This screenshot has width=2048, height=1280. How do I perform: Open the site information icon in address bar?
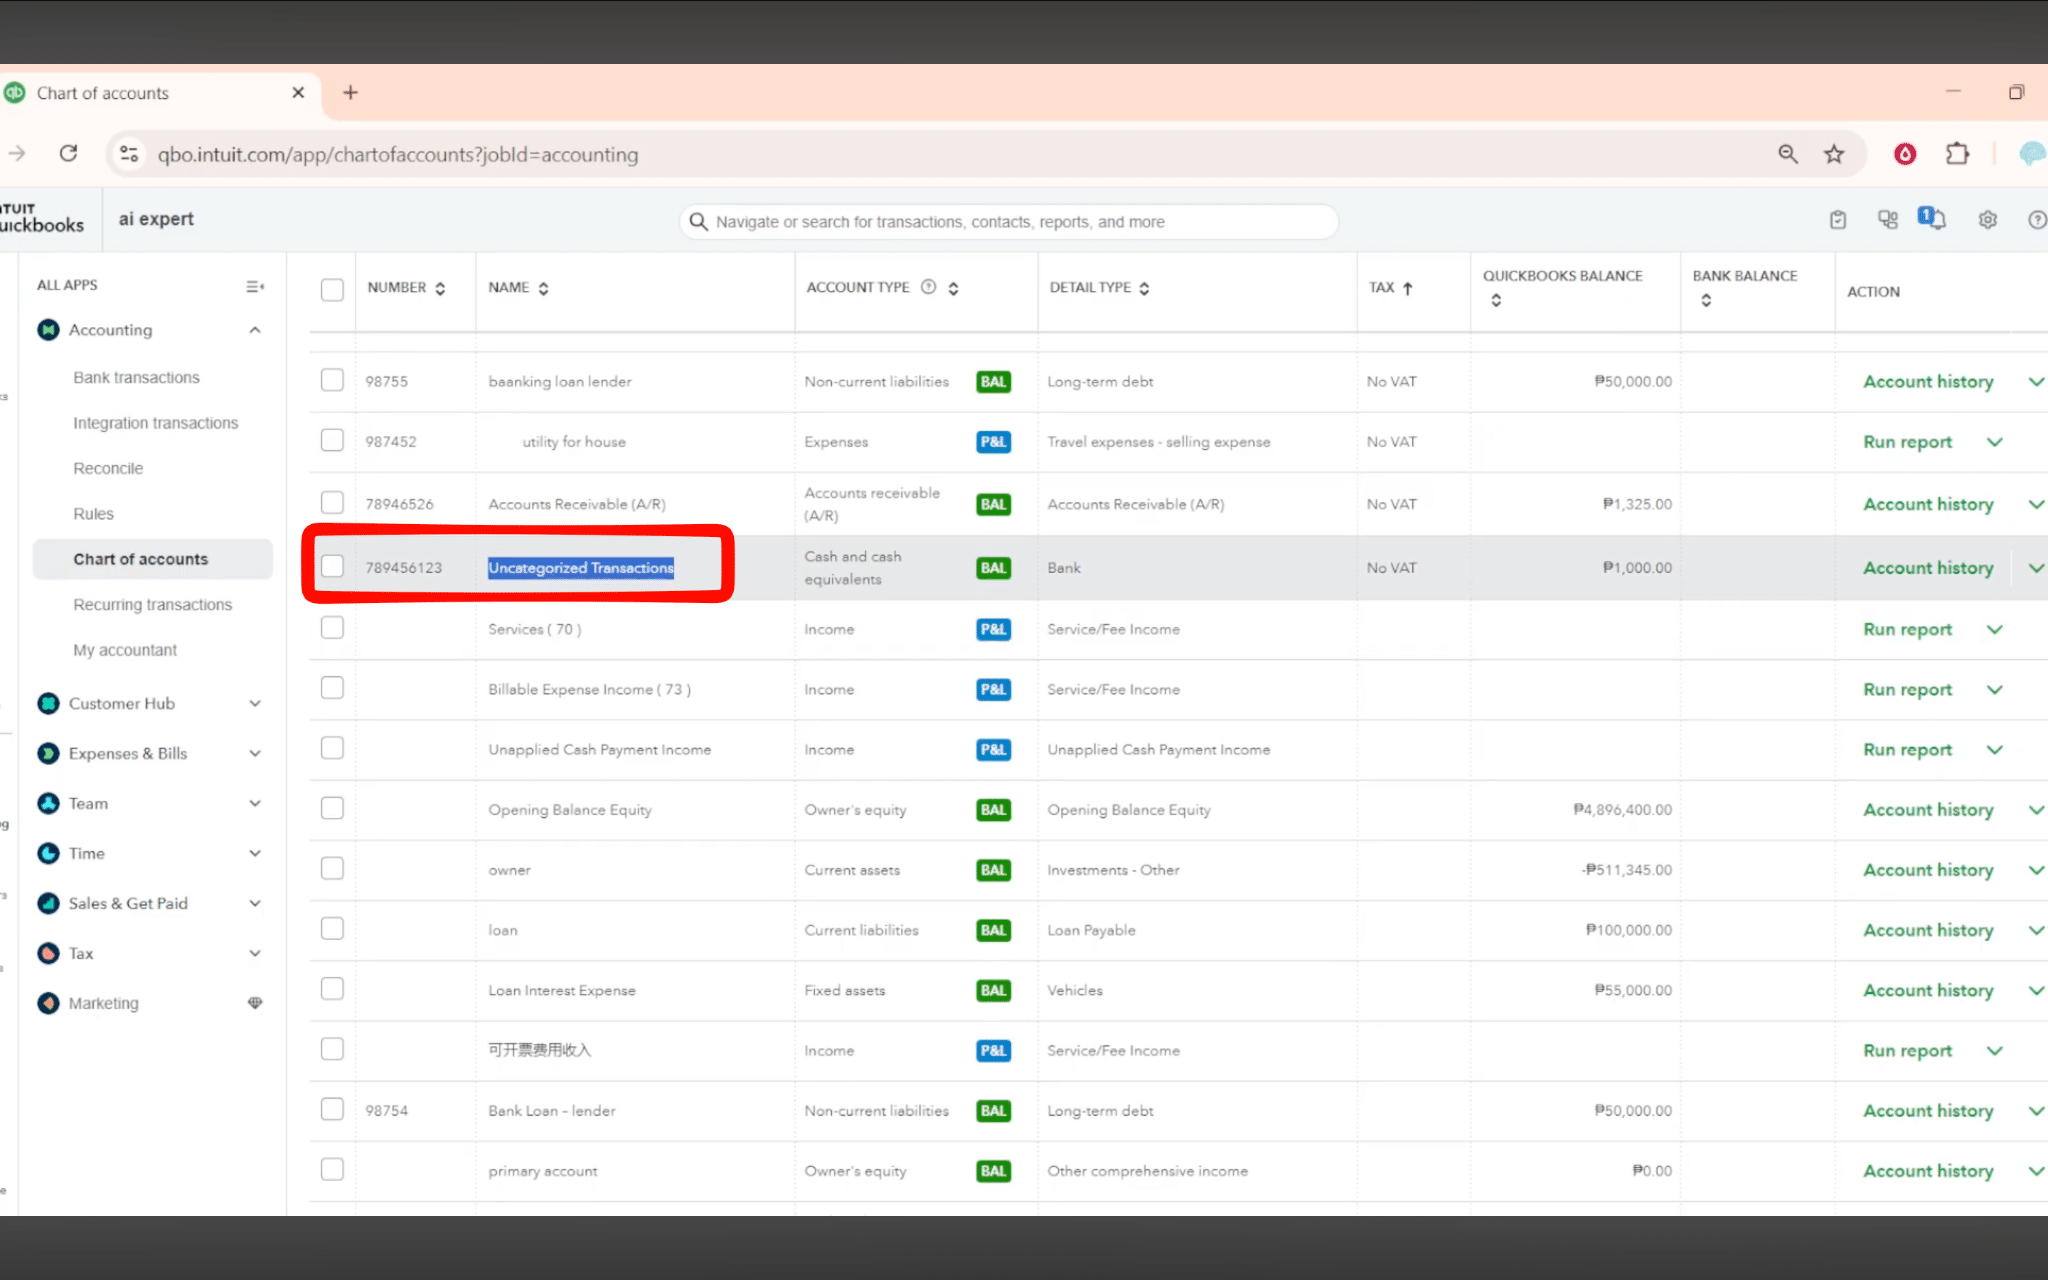pos(129,153)
